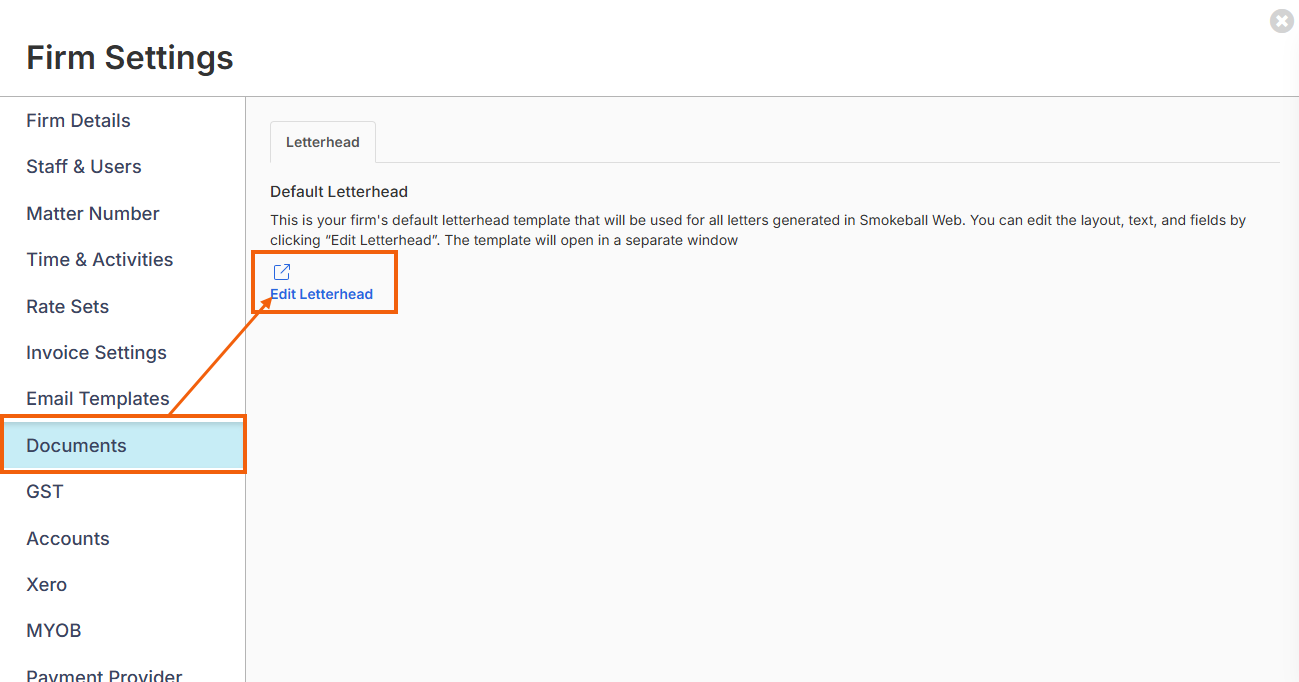Screen dimensions: 1299x682
Task: Go to Accounts settings
Action: [68, 539]
